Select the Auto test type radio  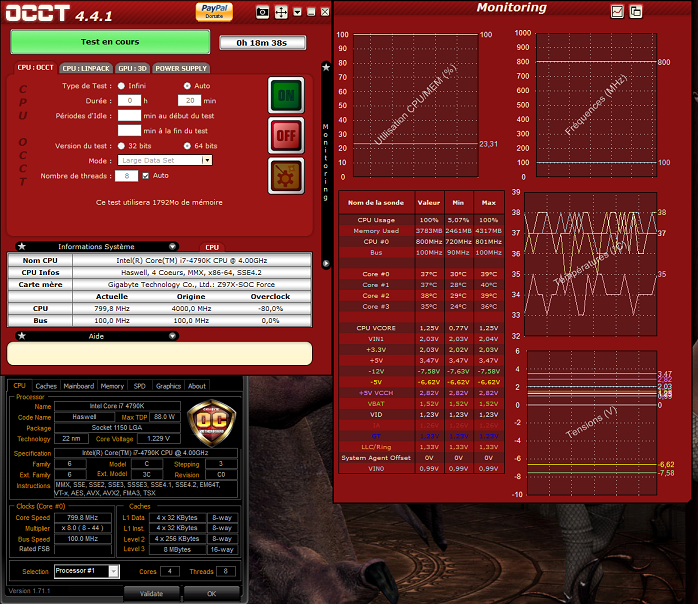coord(187,86)
